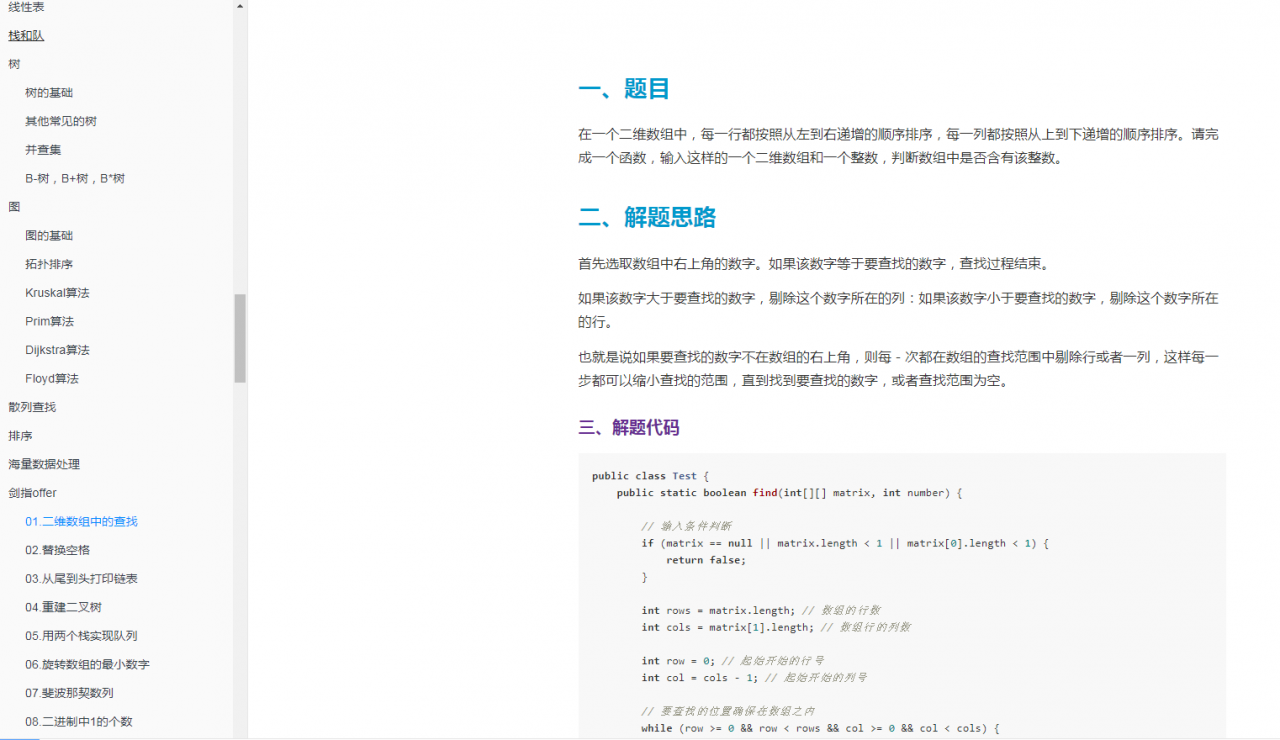Screen dimensions: 1280x740
Task: Select the 树 section in sidebar
Action: coord(14,64)
